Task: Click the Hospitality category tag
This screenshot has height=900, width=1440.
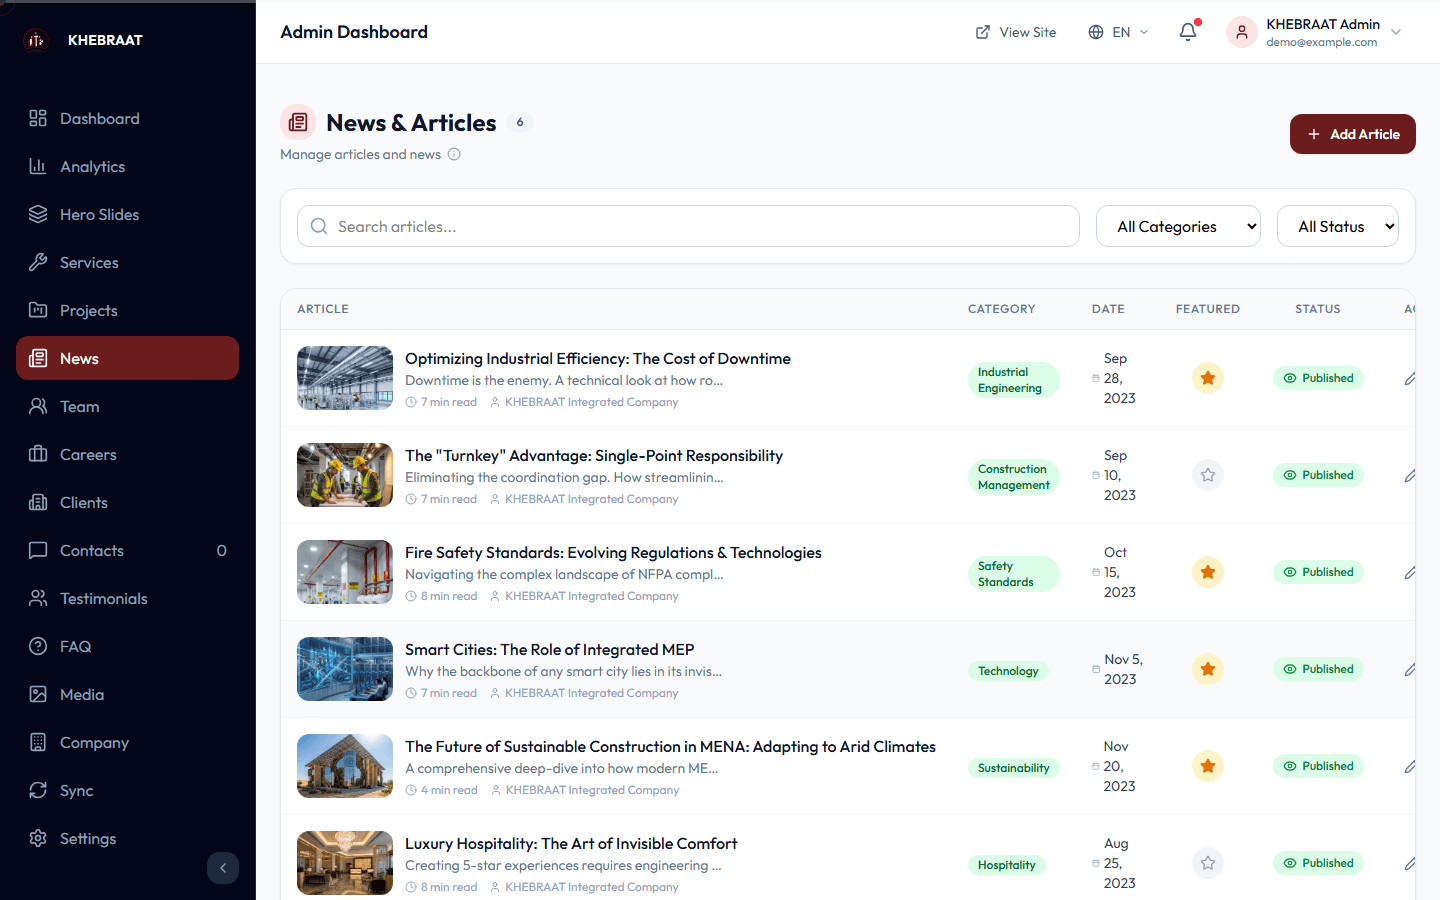Action: [1007, 865]
